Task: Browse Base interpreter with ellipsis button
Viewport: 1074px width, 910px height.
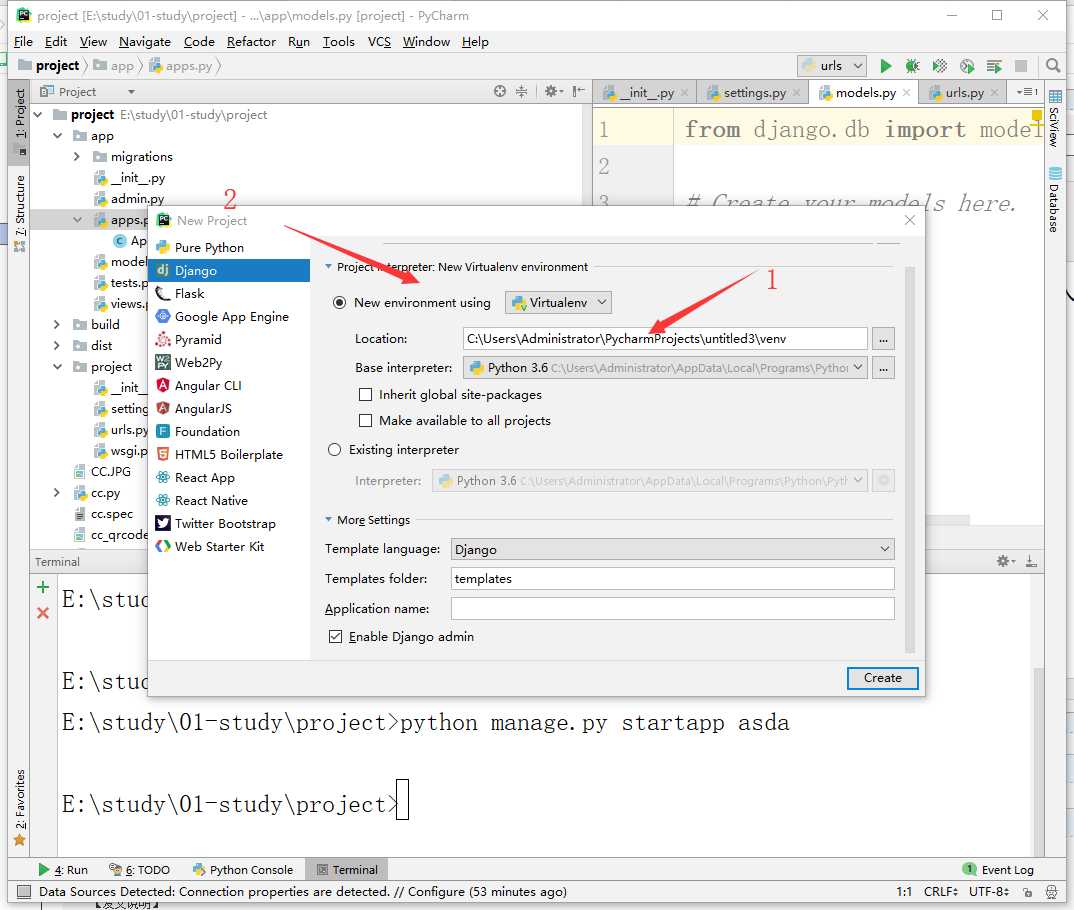Action: coord(884,368)
